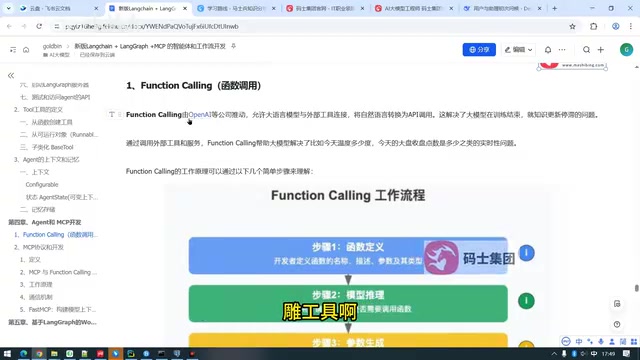Collapse the outline sidebar with double chevron
The width and height of the screenshot is (640, 360).
[11, 75]
